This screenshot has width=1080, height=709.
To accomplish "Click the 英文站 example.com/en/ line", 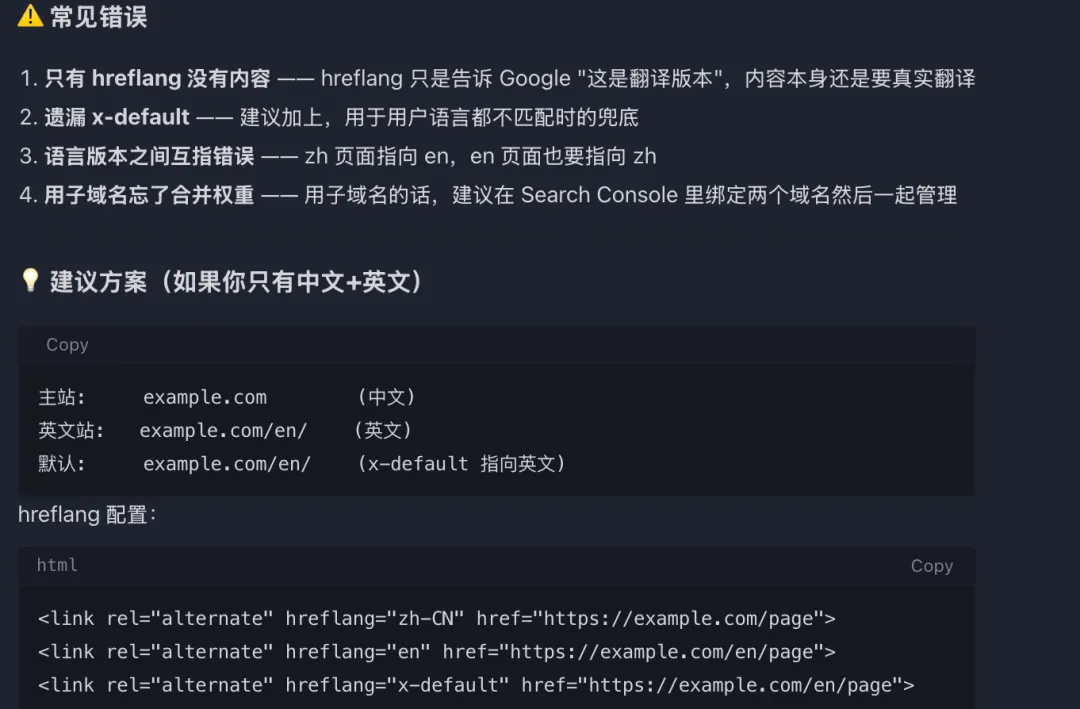I will [x=225, y=430].
